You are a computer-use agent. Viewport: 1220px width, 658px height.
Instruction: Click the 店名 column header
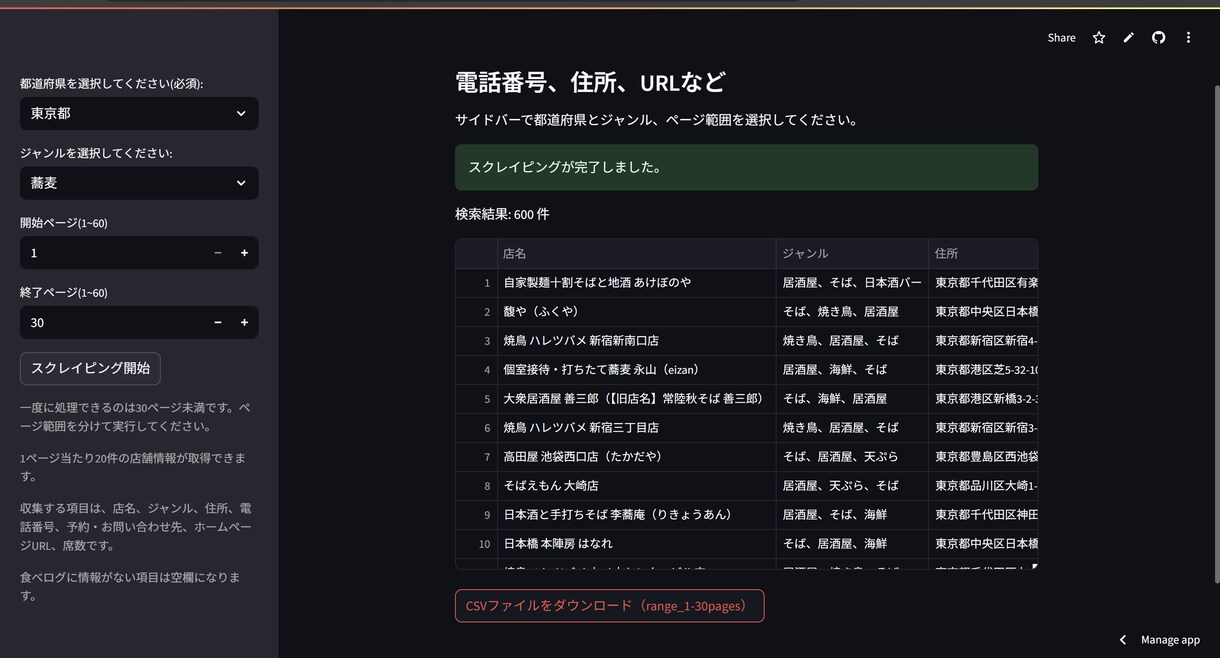pos(636,254)
